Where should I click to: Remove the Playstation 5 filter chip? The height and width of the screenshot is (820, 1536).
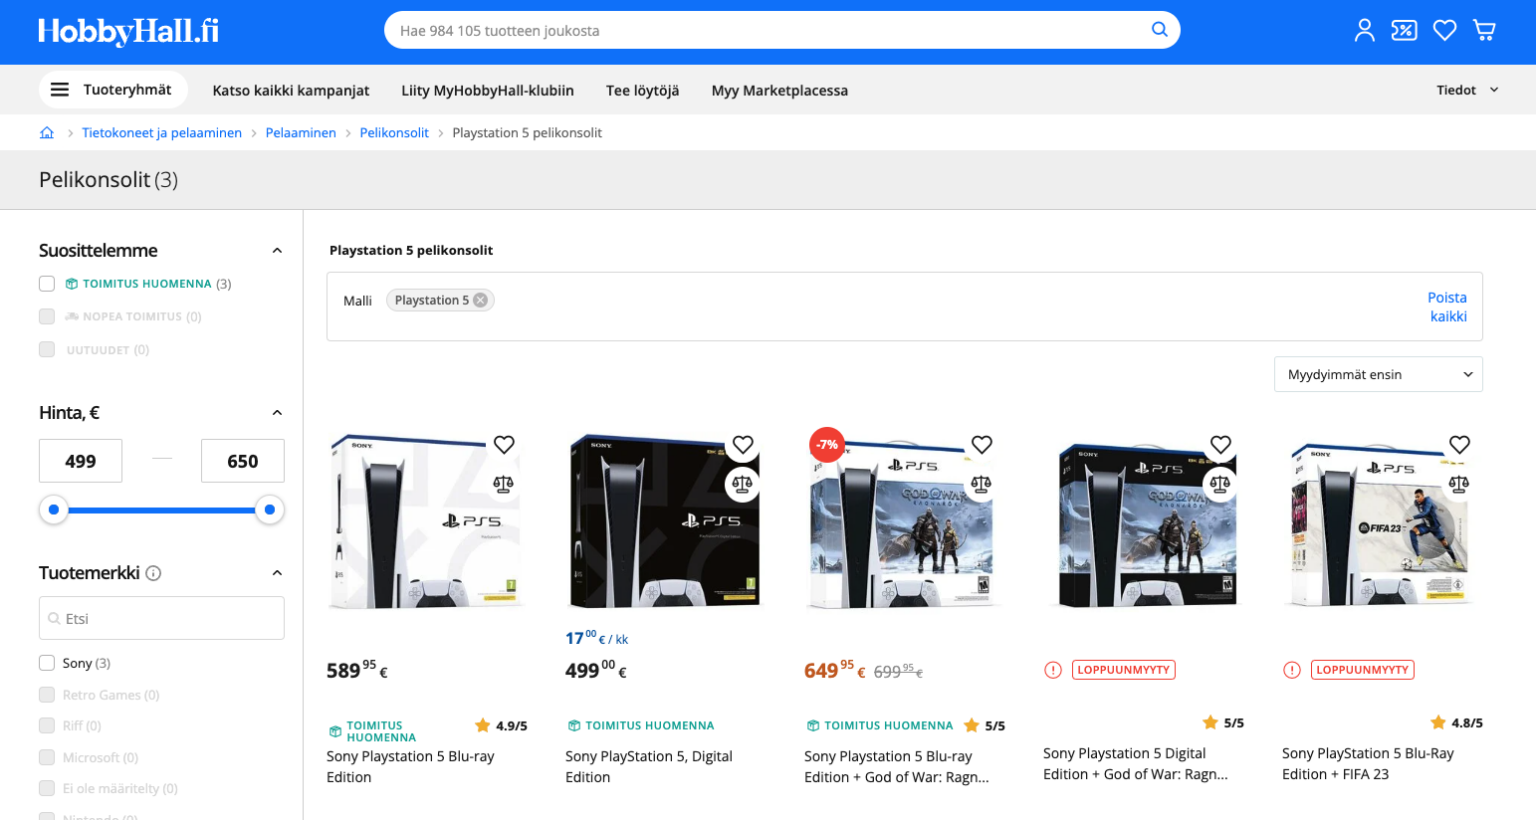(481, 300)
